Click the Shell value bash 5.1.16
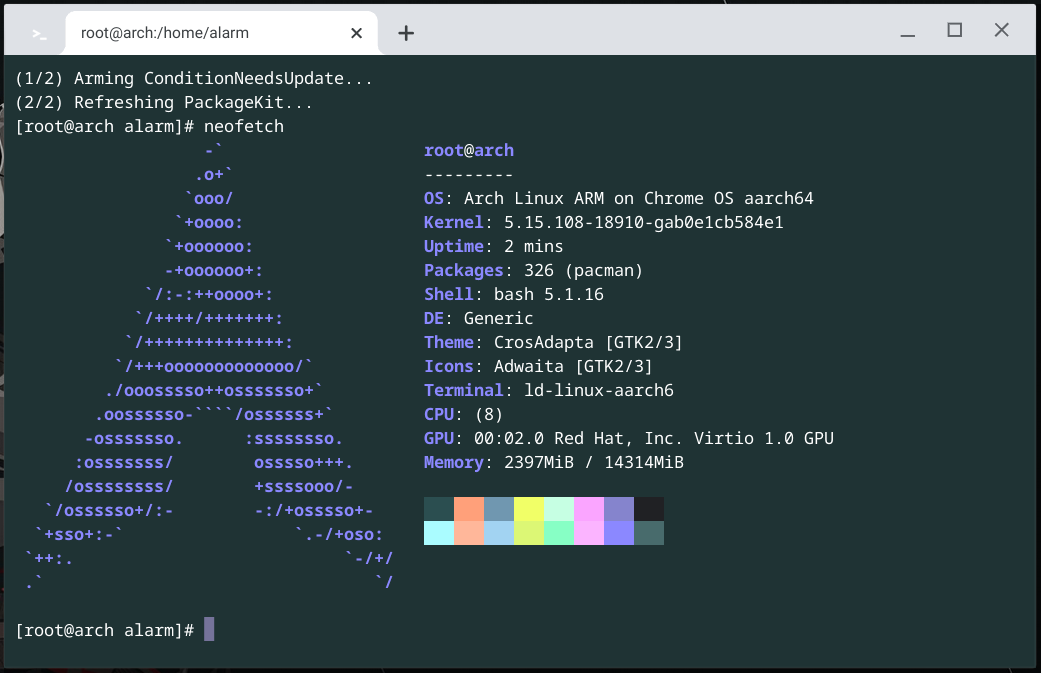 point(548,295)
